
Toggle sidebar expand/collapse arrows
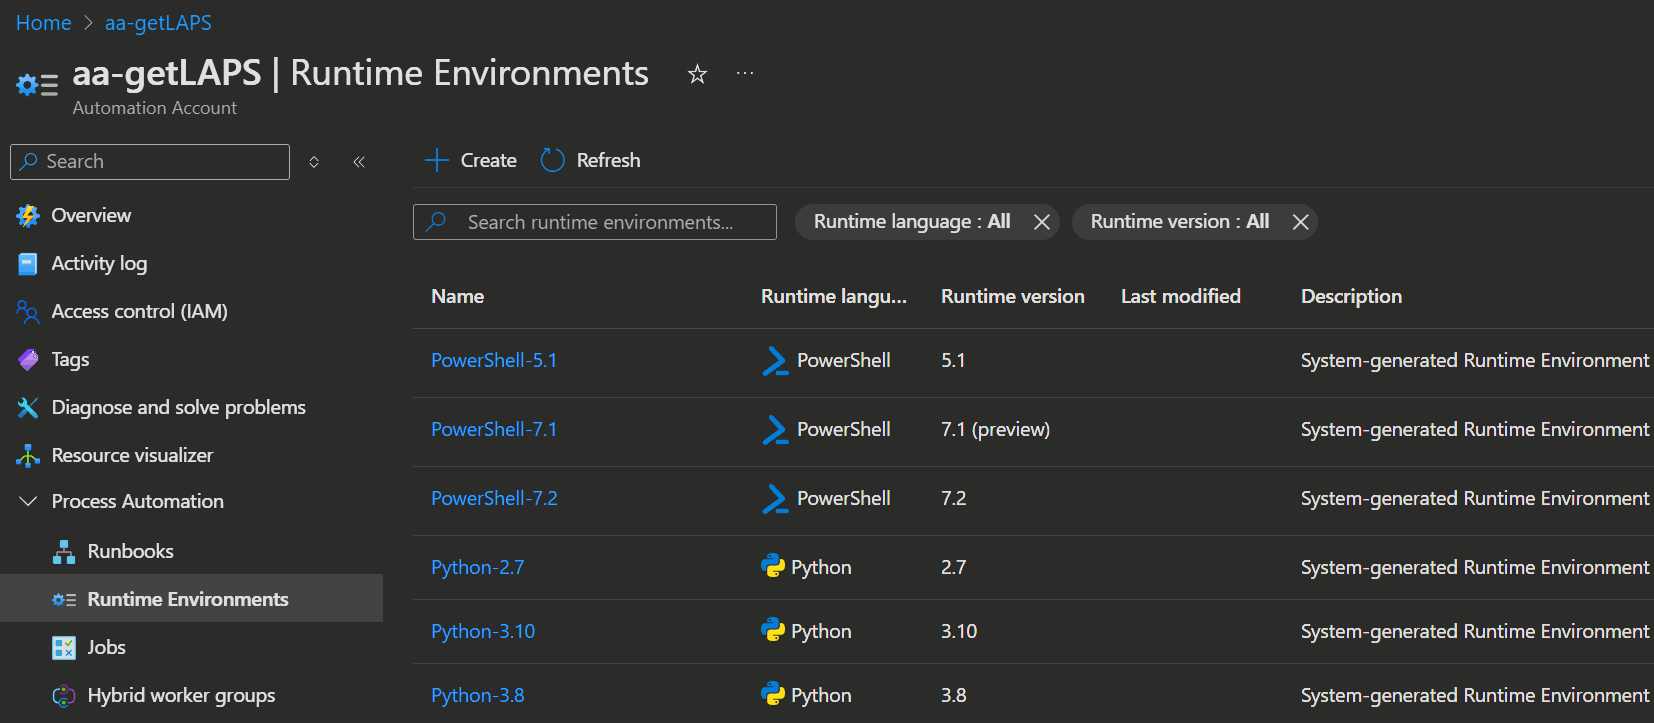314,162
